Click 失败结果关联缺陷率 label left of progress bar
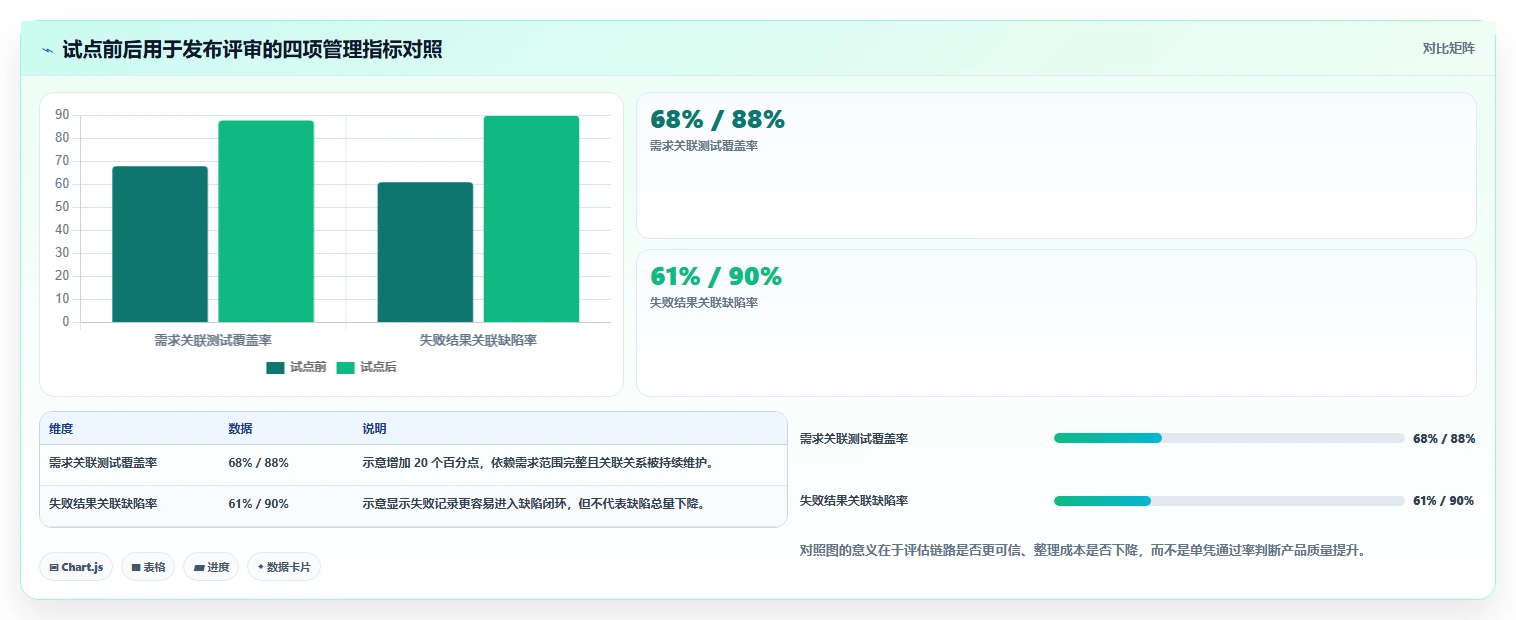1516x620 pixels. click(854, 501)
